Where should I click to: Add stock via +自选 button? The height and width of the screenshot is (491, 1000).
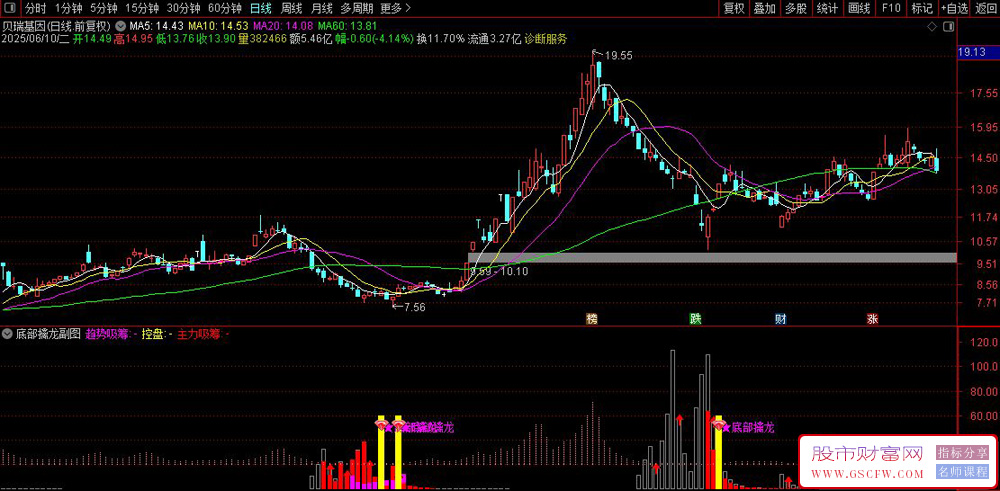point(953,9)
